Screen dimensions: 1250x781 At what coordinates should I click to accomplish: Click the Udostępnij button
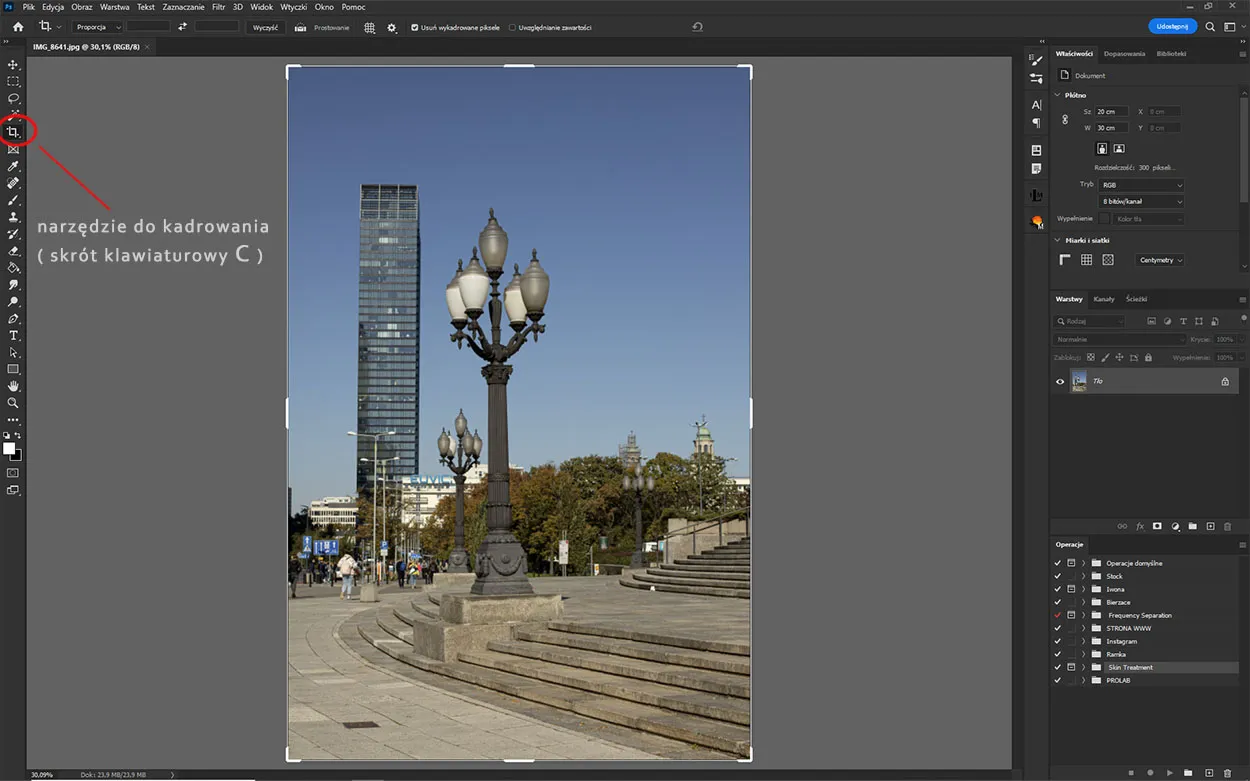pyautogui.click(x=1172, y=26)
